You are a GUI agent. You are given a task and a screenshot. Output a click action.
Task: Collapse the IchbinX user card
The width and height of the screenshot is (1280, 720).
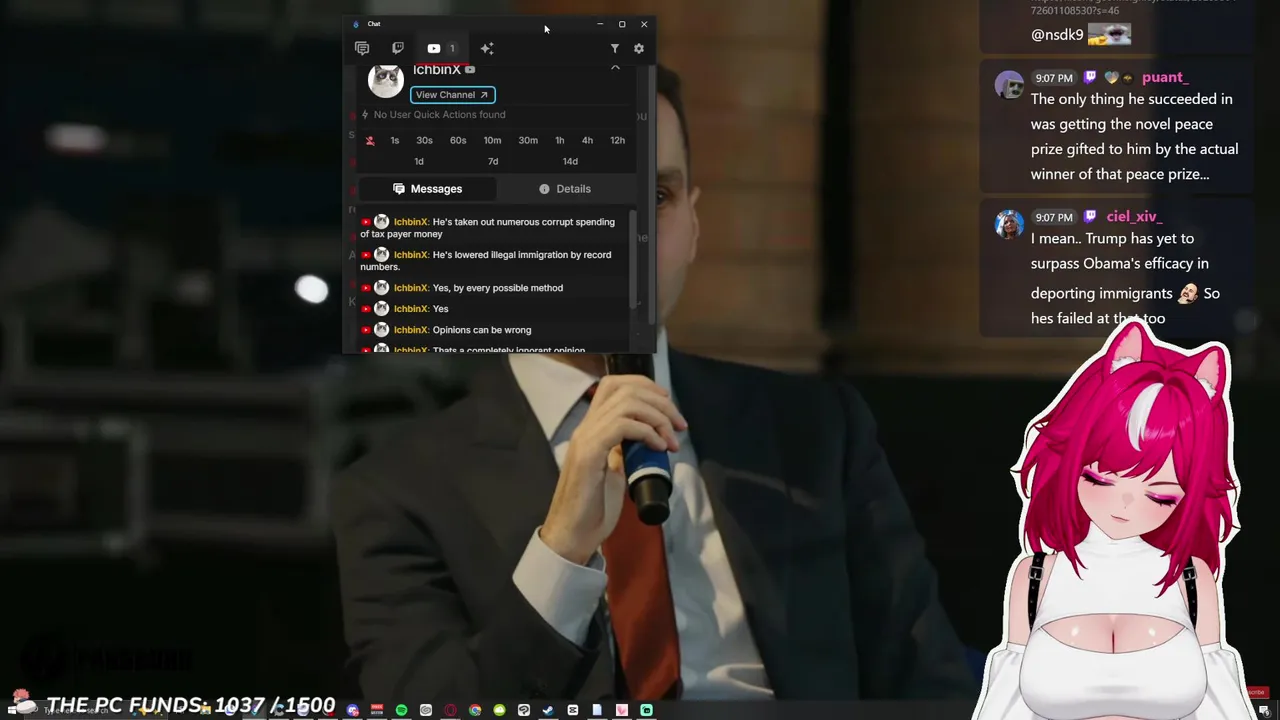(x=615, y=68)
